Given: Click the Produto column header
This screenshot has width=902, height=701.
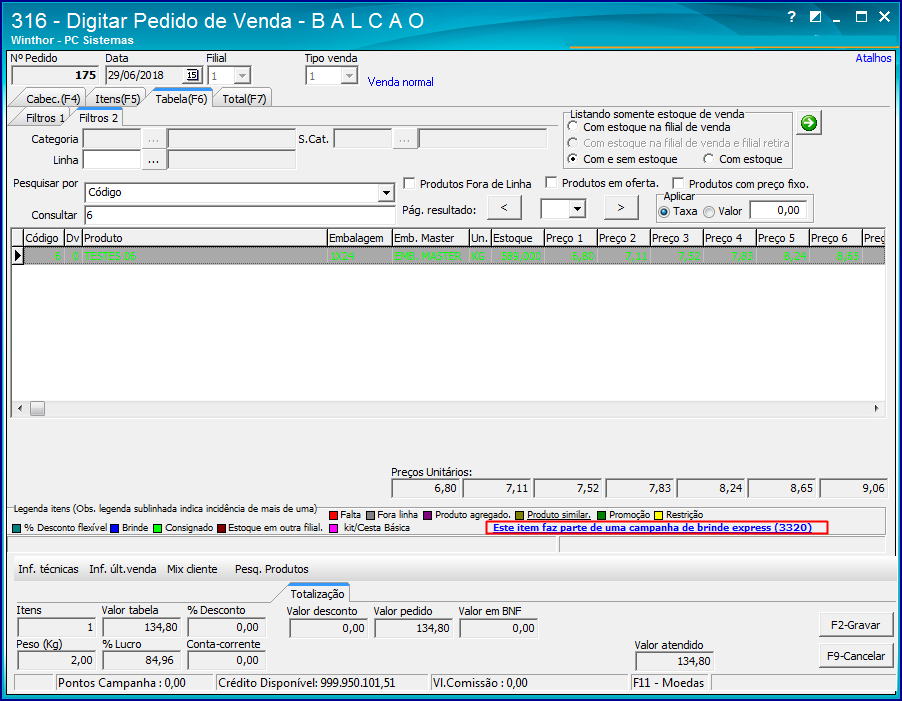Looking at the screenshot, I should (205, 238).
